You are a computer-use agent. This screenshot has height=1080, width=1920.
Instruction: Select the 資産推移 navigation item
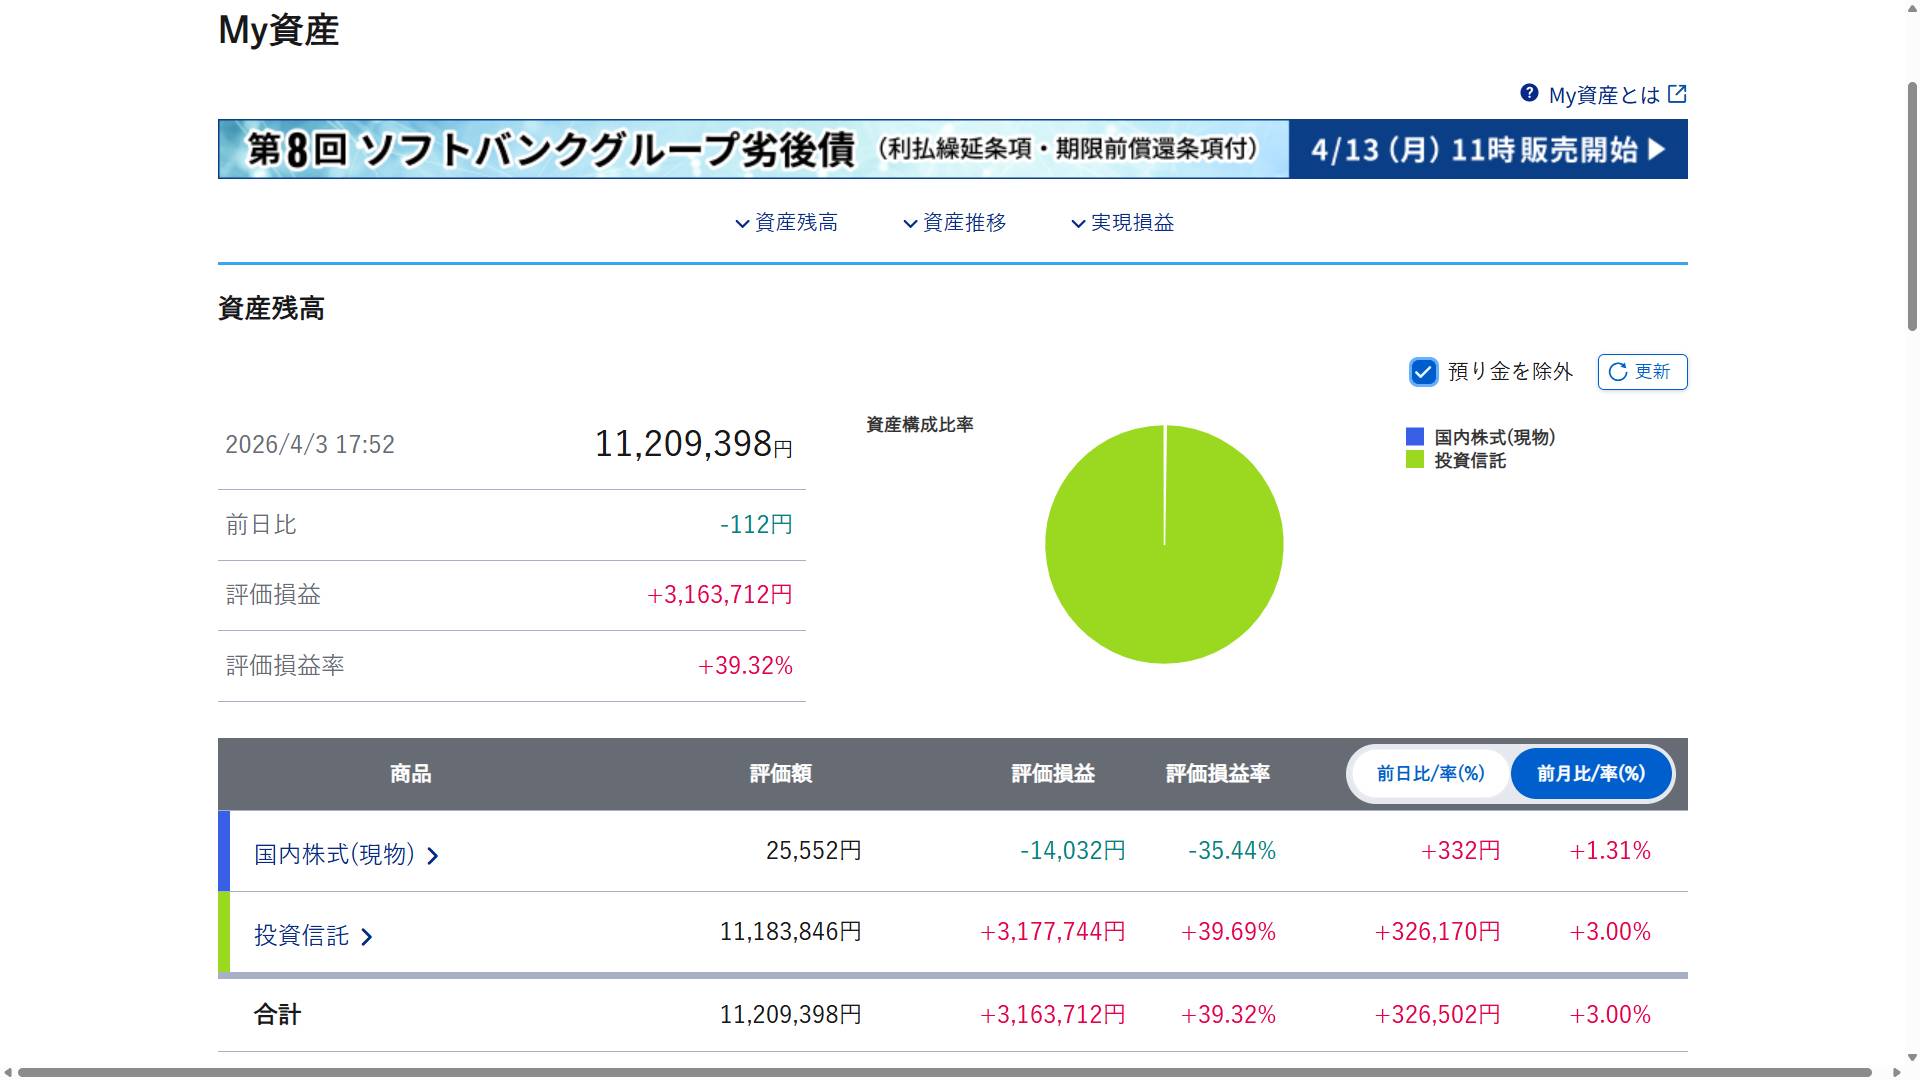(x=963, y=223)
